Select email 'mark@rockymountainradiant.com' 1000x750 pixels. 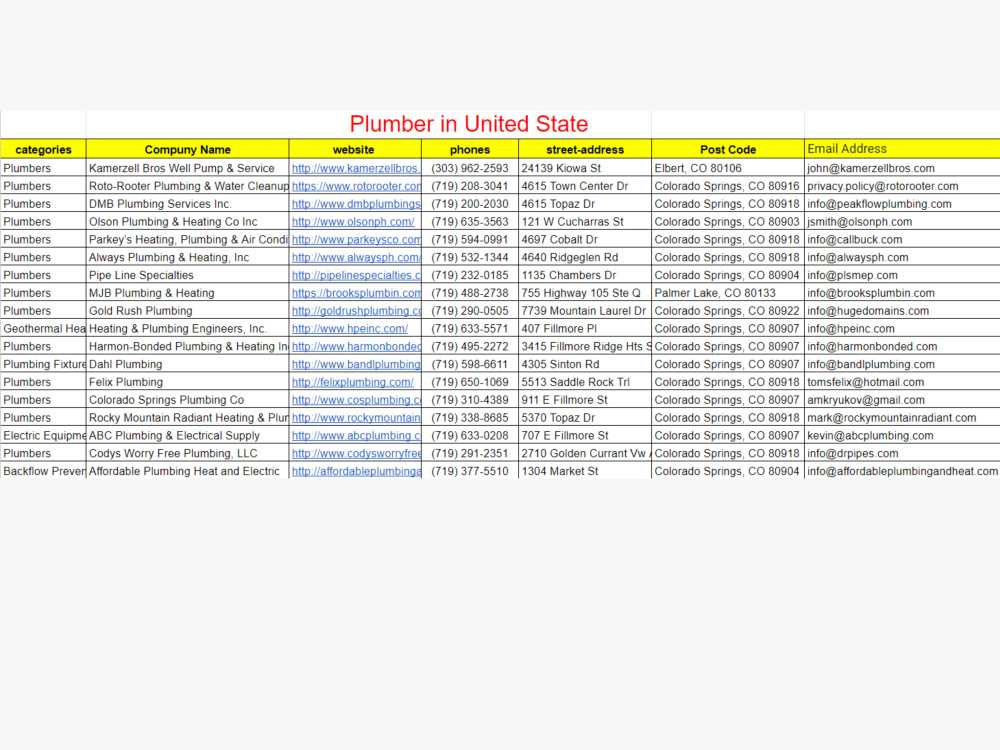[892, 418]
